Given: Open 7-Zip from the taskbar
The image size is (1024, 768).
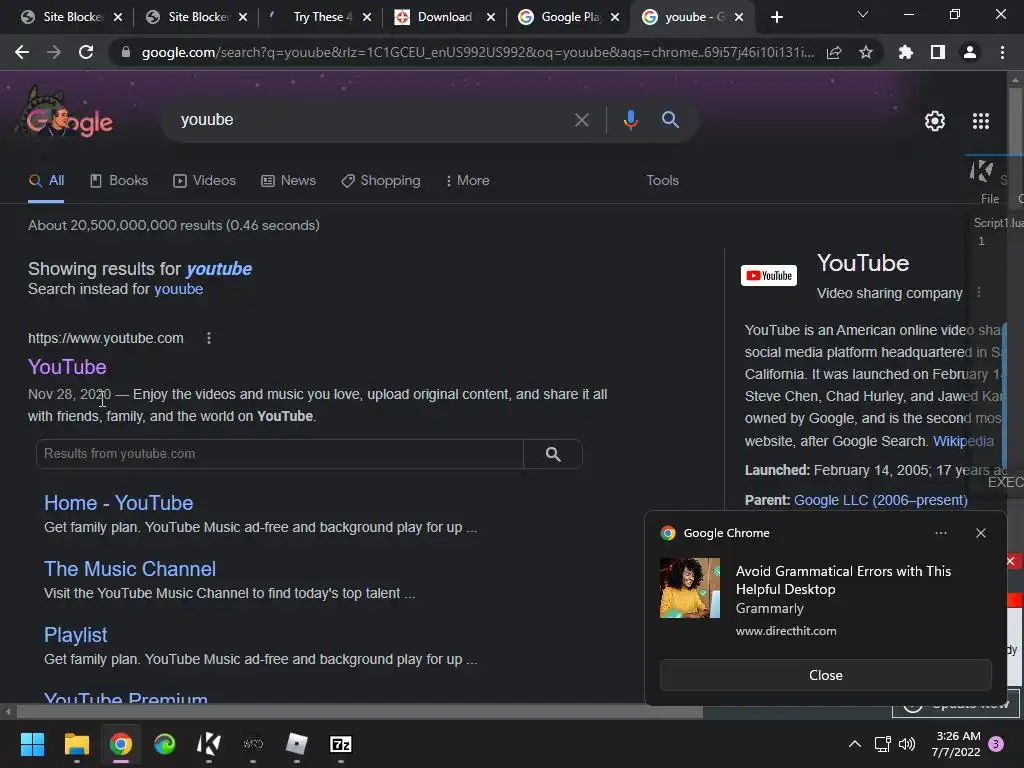Looking at the screenshot, I should 341,744.
